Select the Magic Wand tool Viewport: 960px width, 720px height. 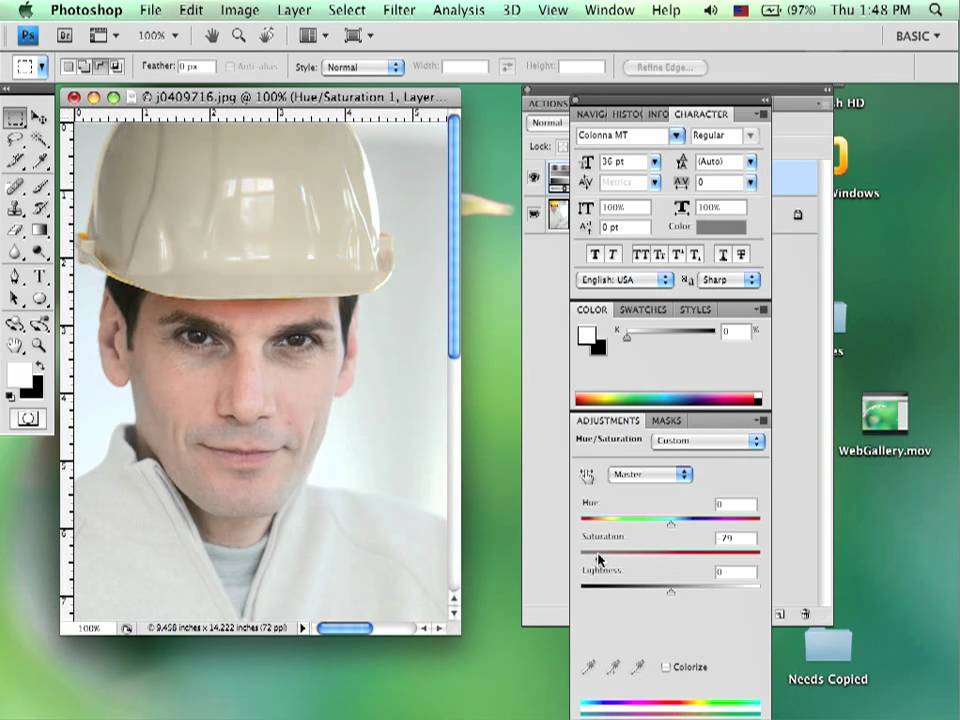[x=39, y=139]
